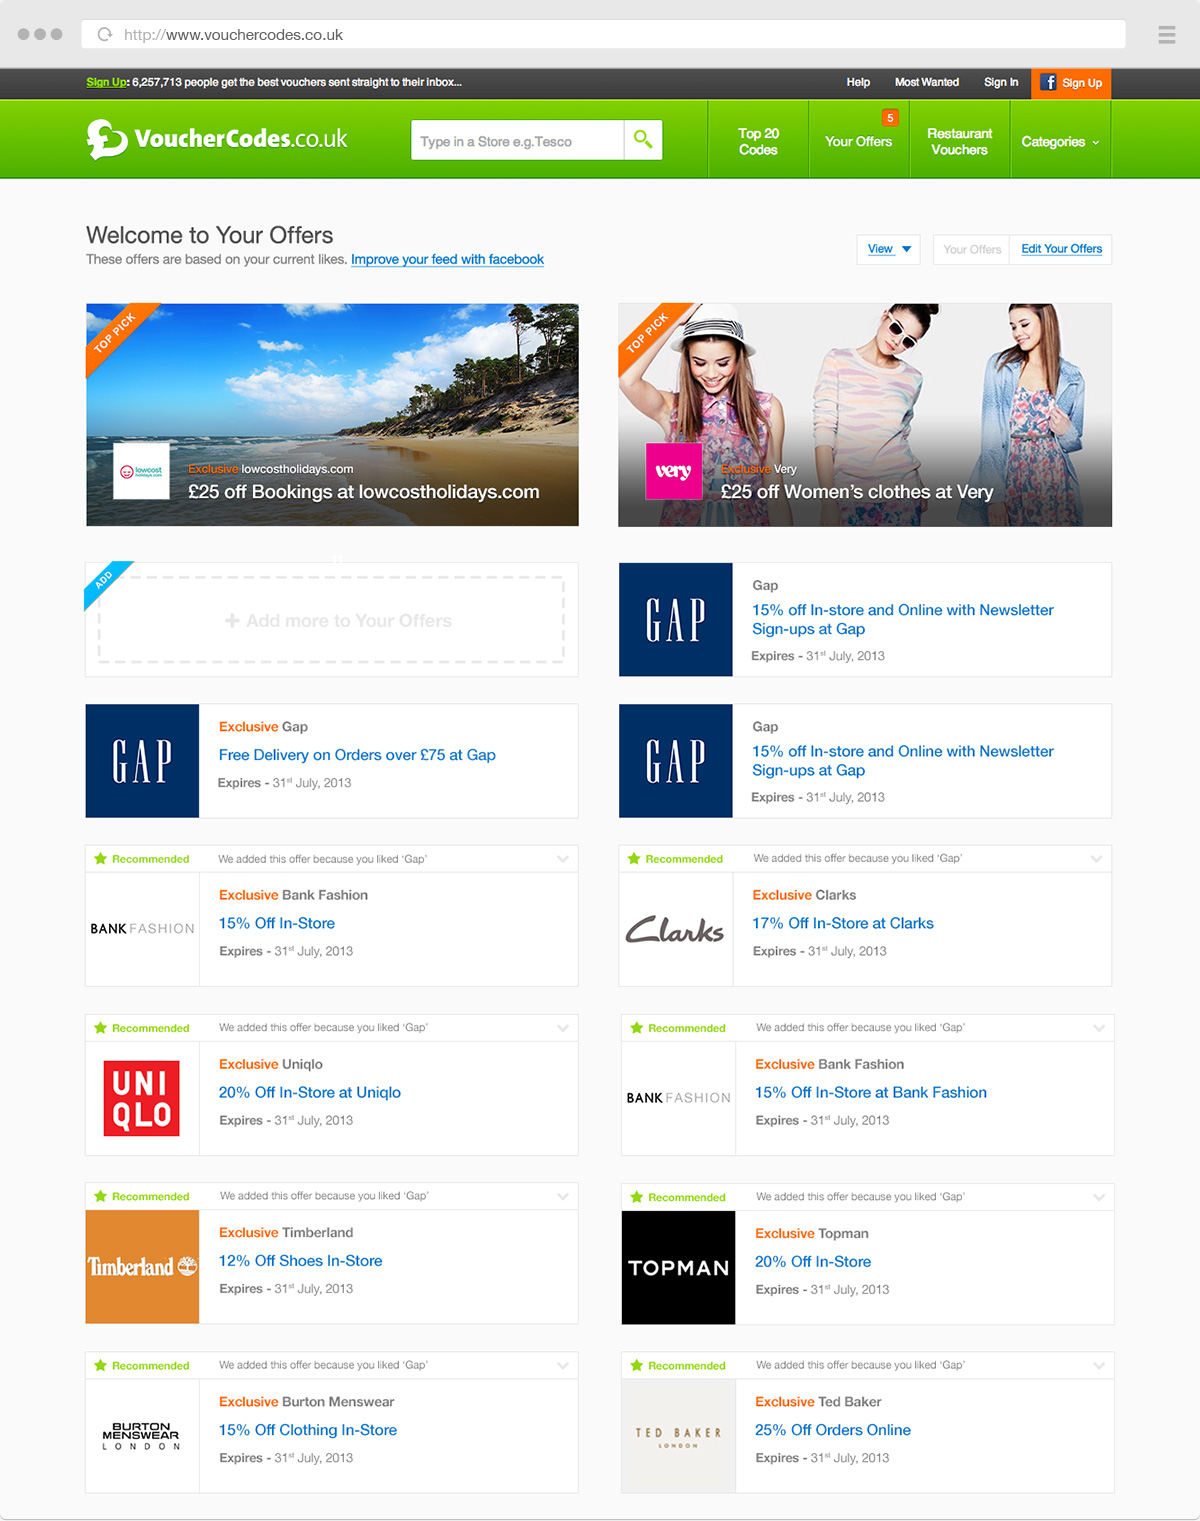Expand the Recommended chevron on the Clarks offer

[x=1096, y=859]
